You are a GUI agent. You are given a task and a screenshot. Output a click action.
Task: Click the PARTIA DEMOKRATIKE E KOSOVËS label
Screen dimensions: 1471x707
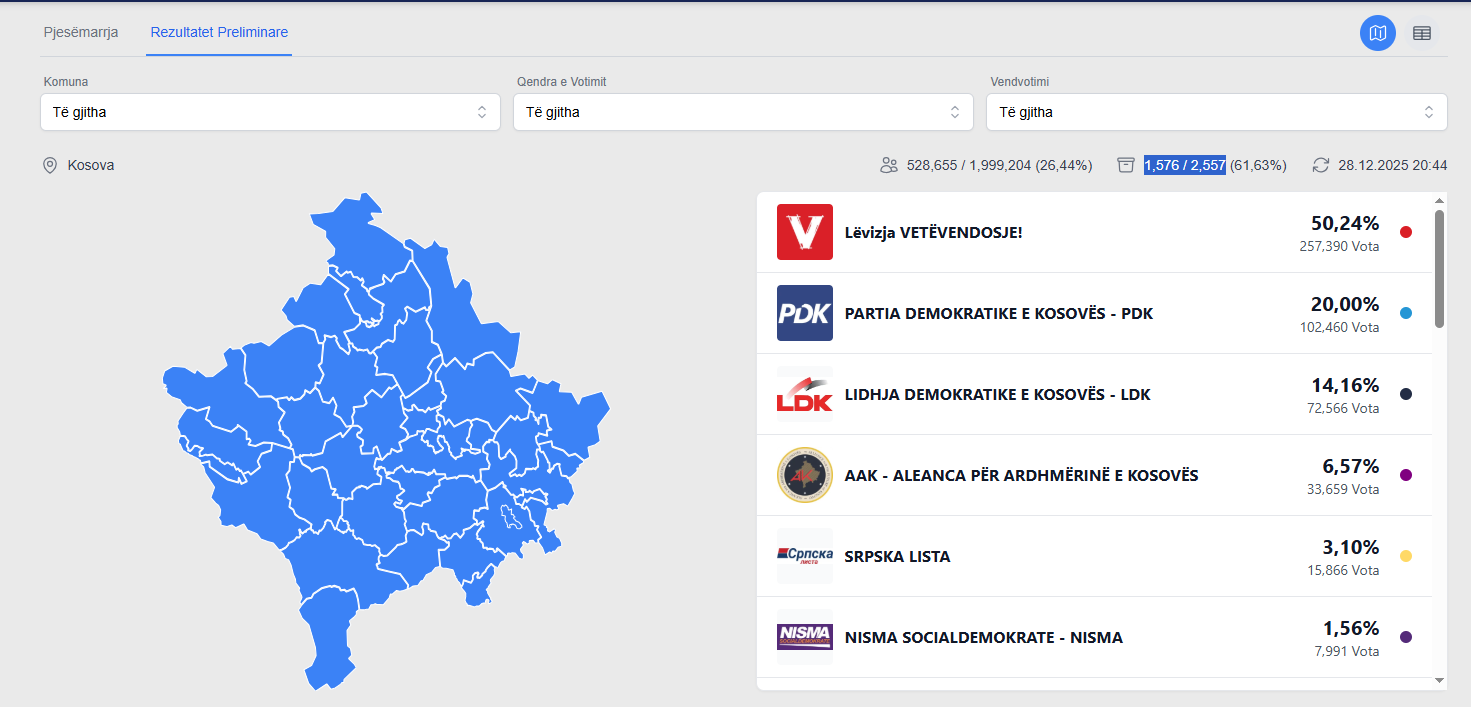(998, 314)
